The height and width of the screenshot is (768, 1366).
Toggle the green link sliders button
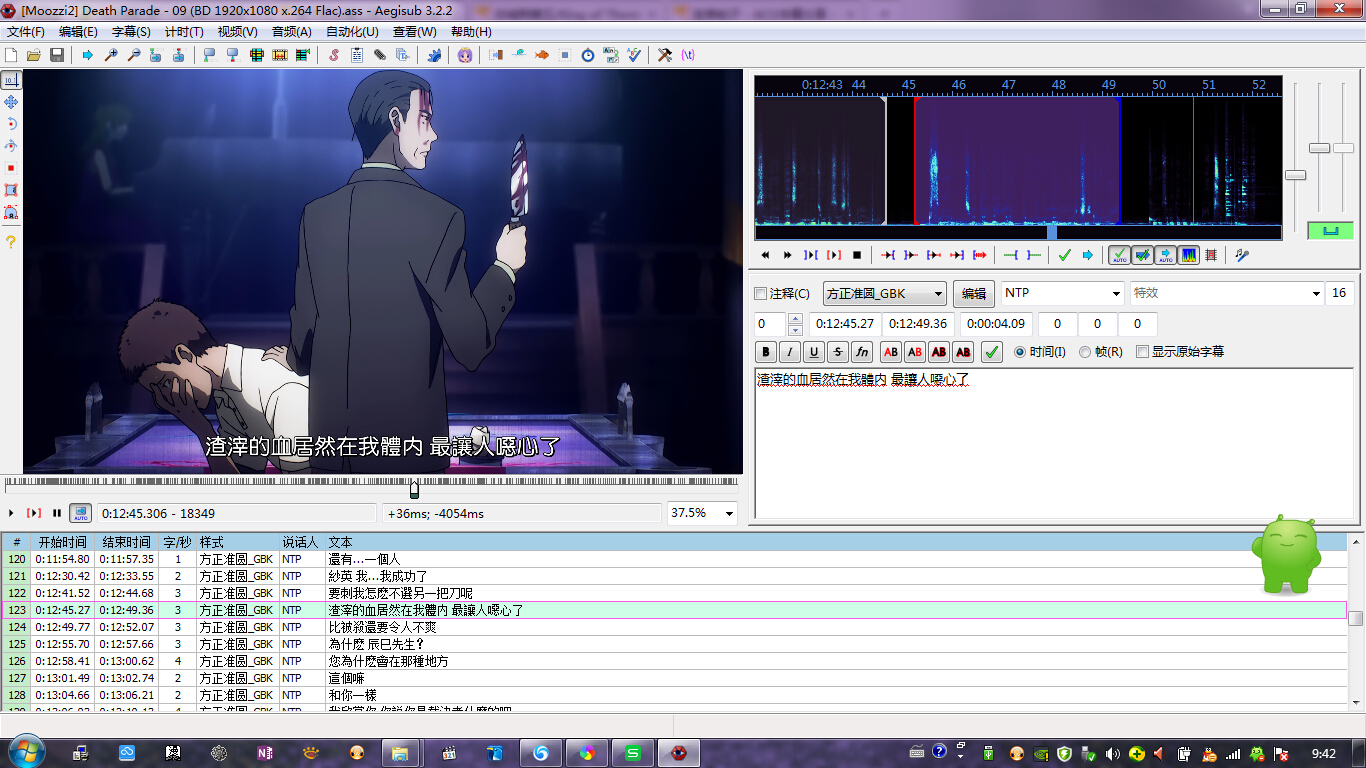coord(1330,231)
